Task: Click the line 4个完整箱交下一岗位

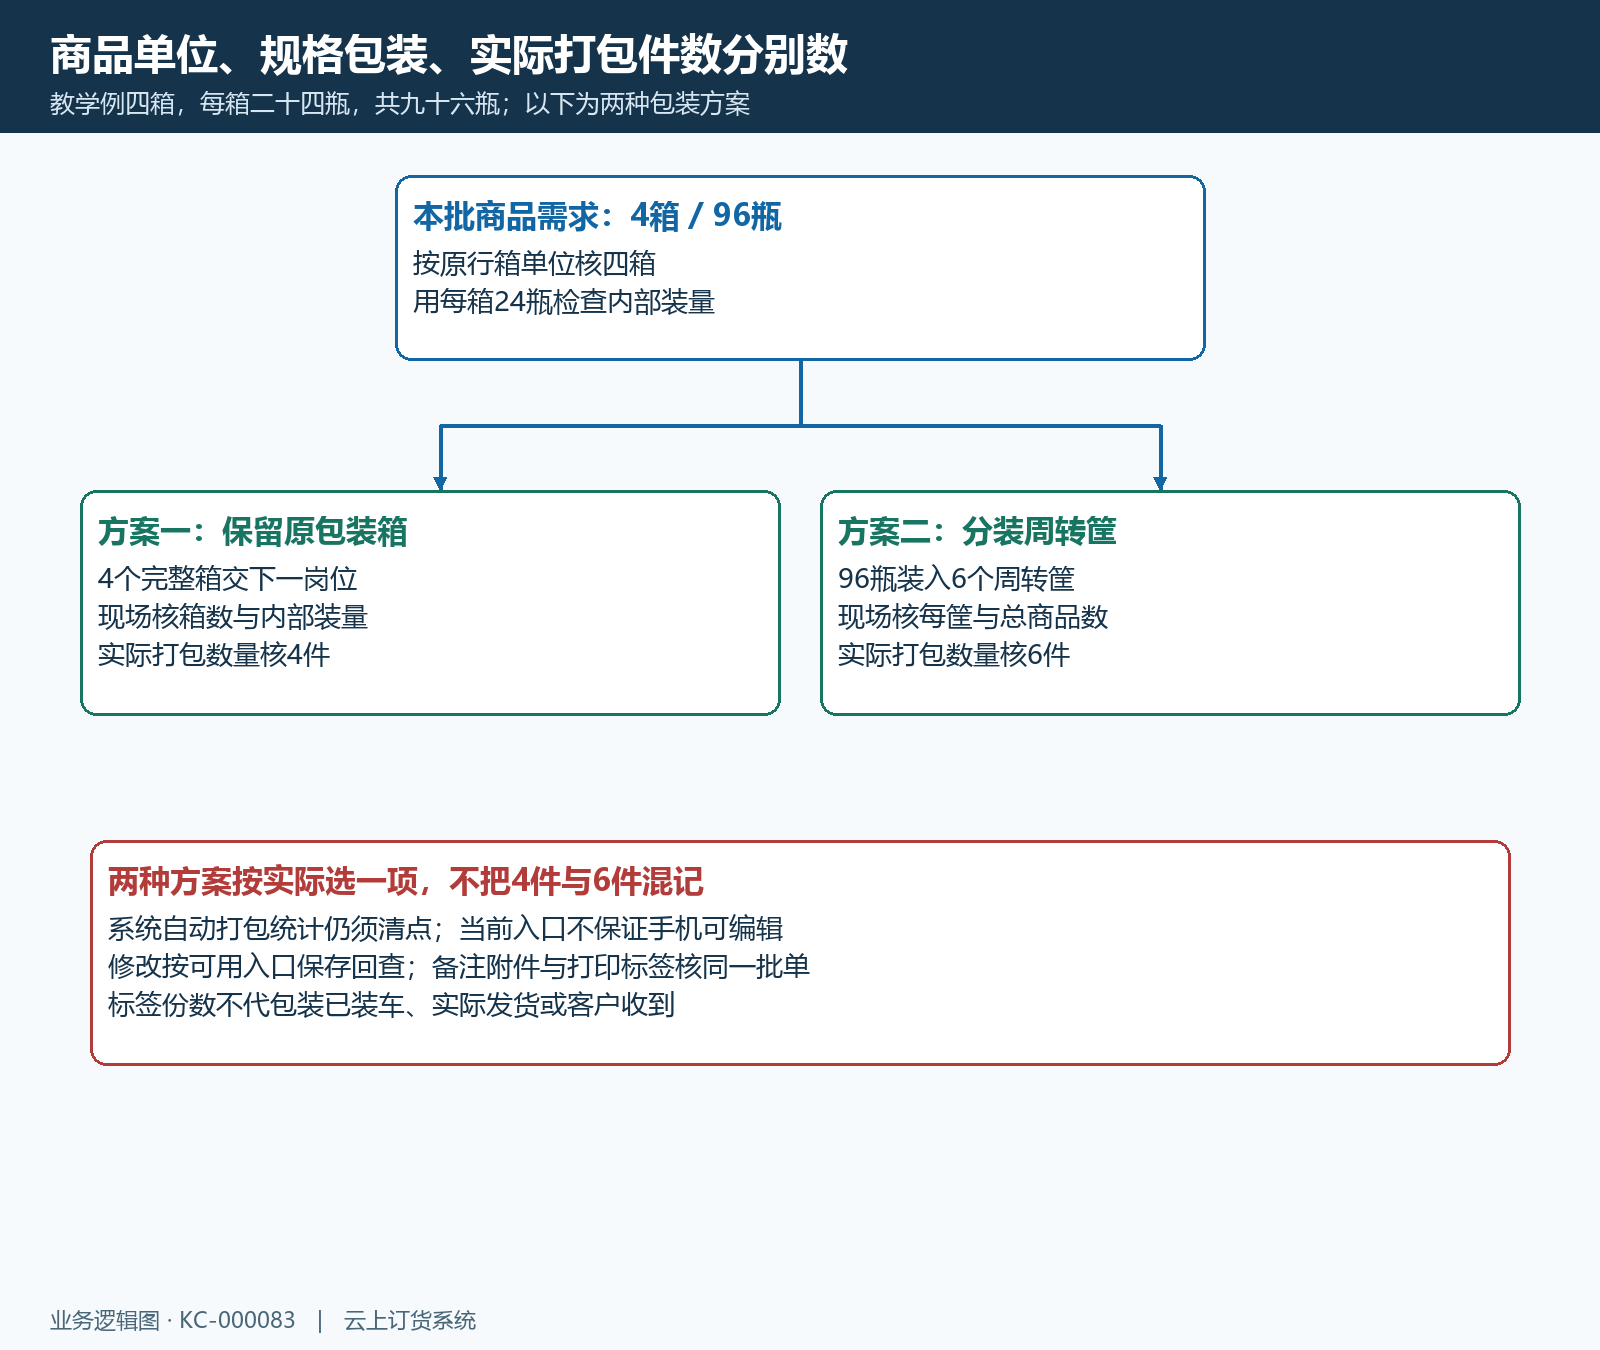Action: point(227,579)
